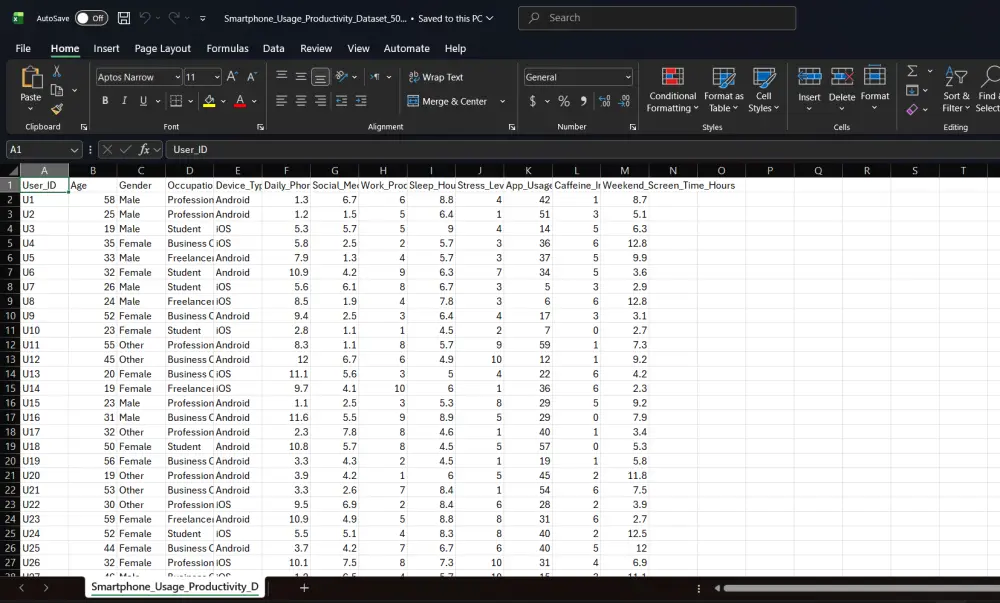
Task: Expand the Merge & Center dropdown arrow
Action: tap(503, 101)
